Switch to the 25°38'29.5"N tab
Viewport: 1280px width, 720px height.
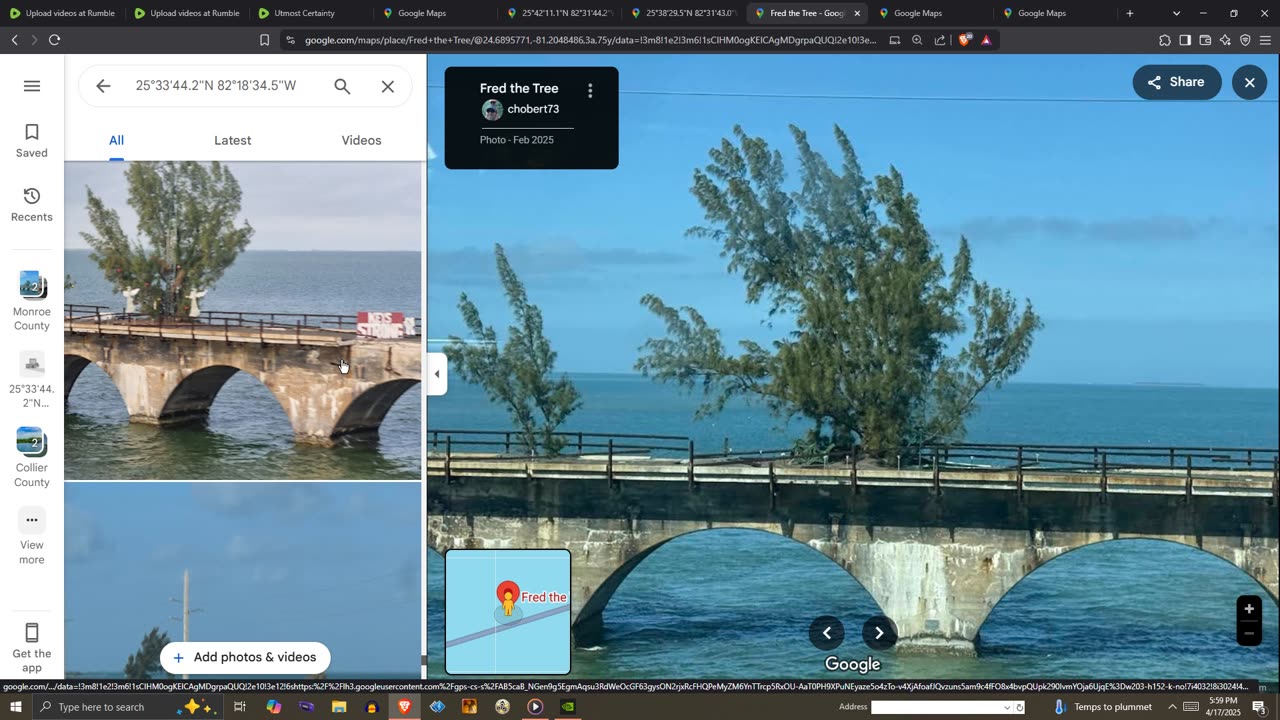(682, 13)
